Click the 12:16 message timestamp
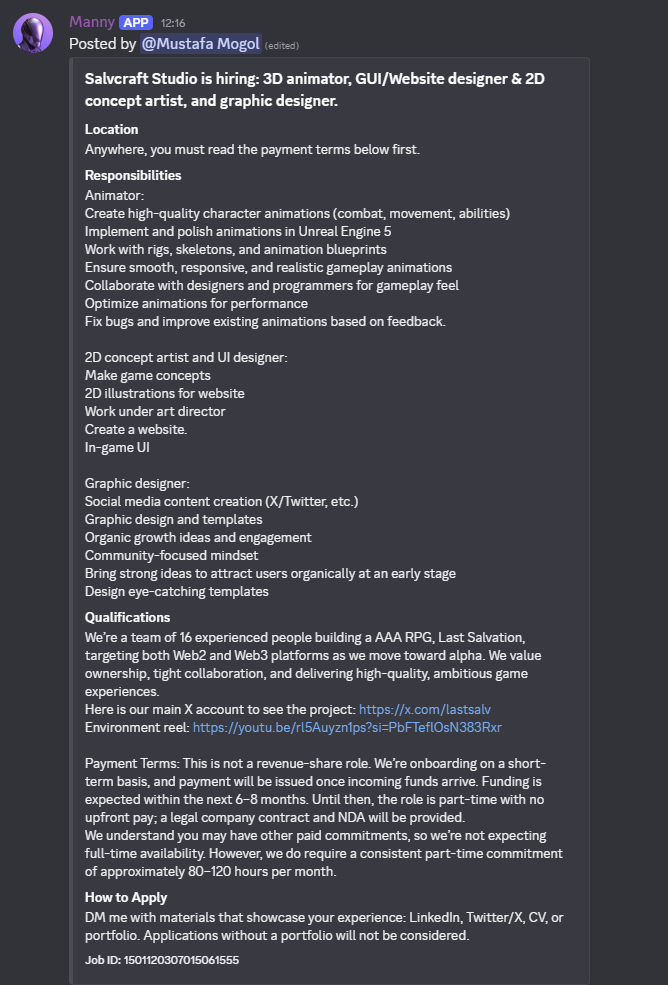The height and width of the screenshot is (985, 668). point(173,23)
